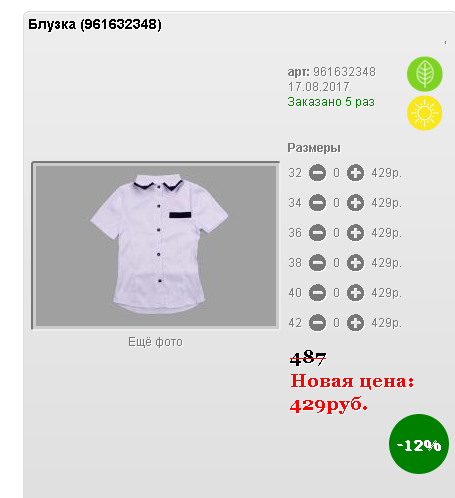455x498 pixels.
Task: Click the Блузка (961632348) title
Action: click(95, 24)
